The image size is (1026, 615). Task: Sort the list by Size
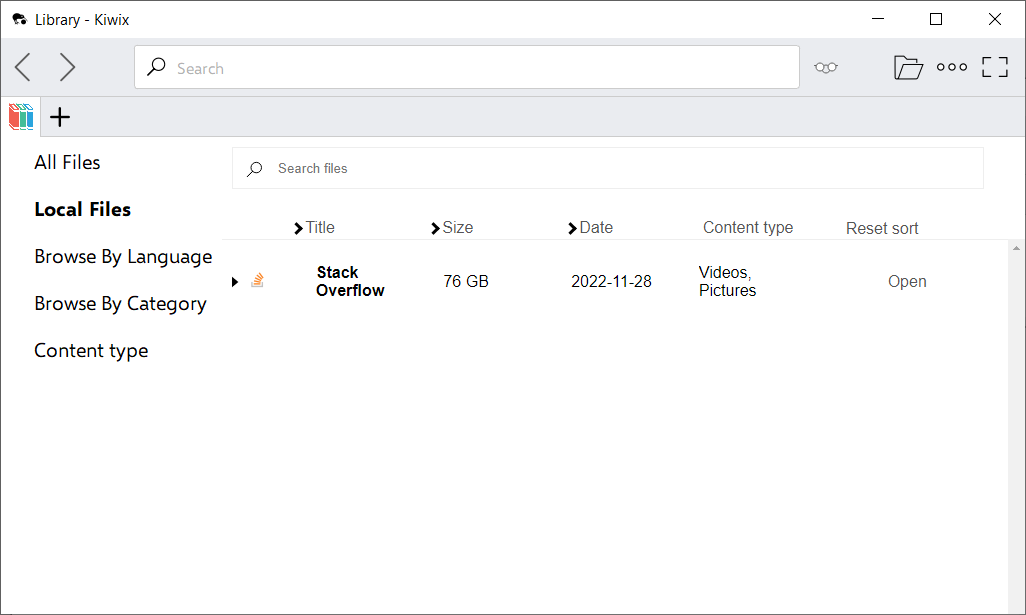(457, 227)
